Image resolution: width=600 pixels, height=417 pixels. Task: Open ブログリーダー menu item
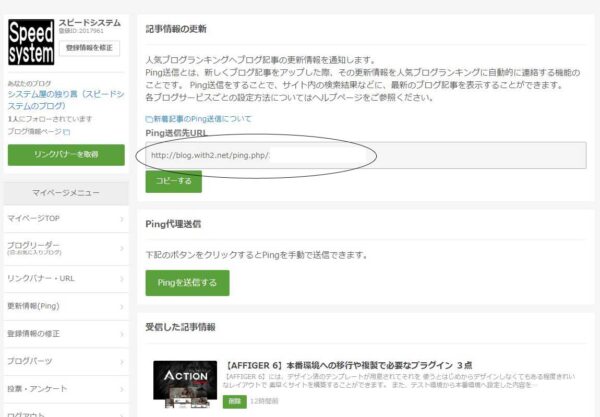[x=66, y=249]
